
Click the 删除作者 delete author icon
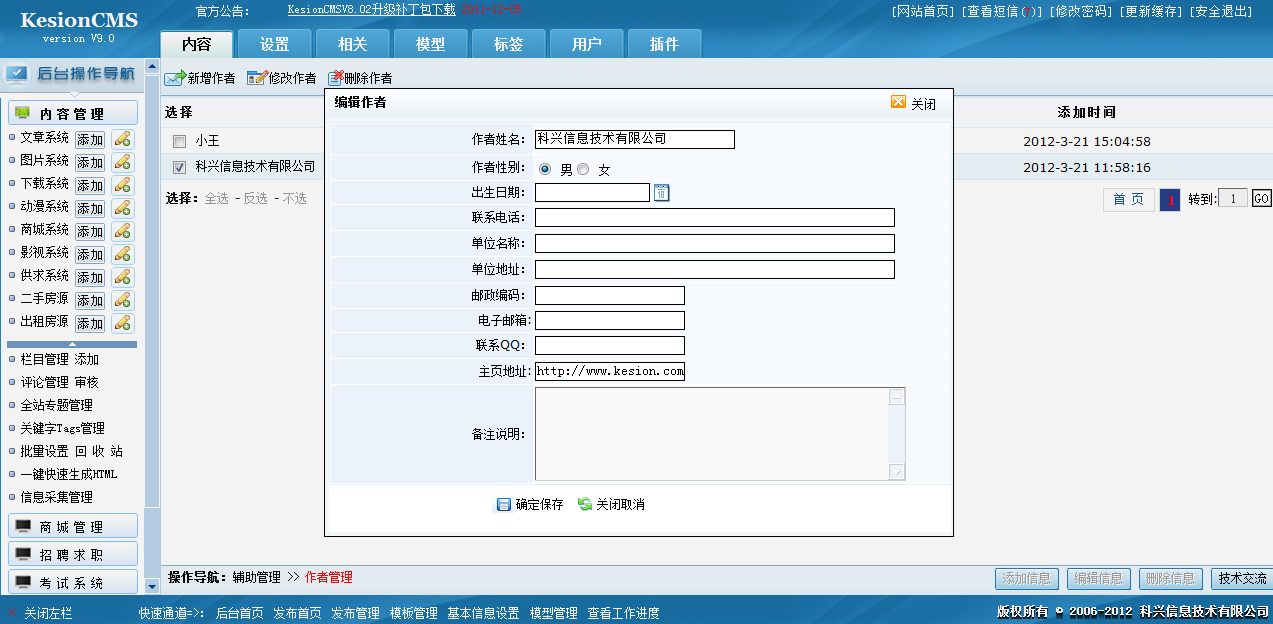[335, 78]
